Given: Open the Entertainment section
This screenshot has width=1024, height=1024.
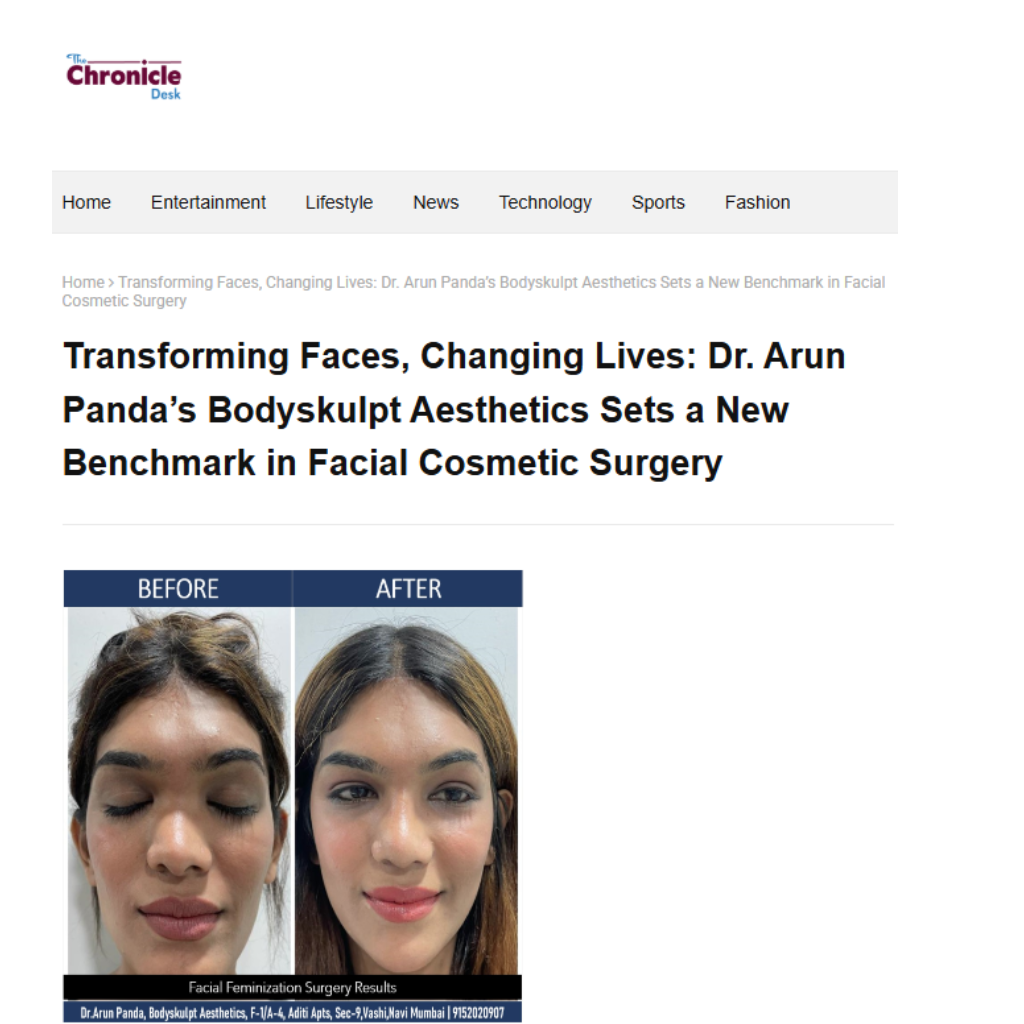Looking at the screenshot, I should tap(208, 202).
